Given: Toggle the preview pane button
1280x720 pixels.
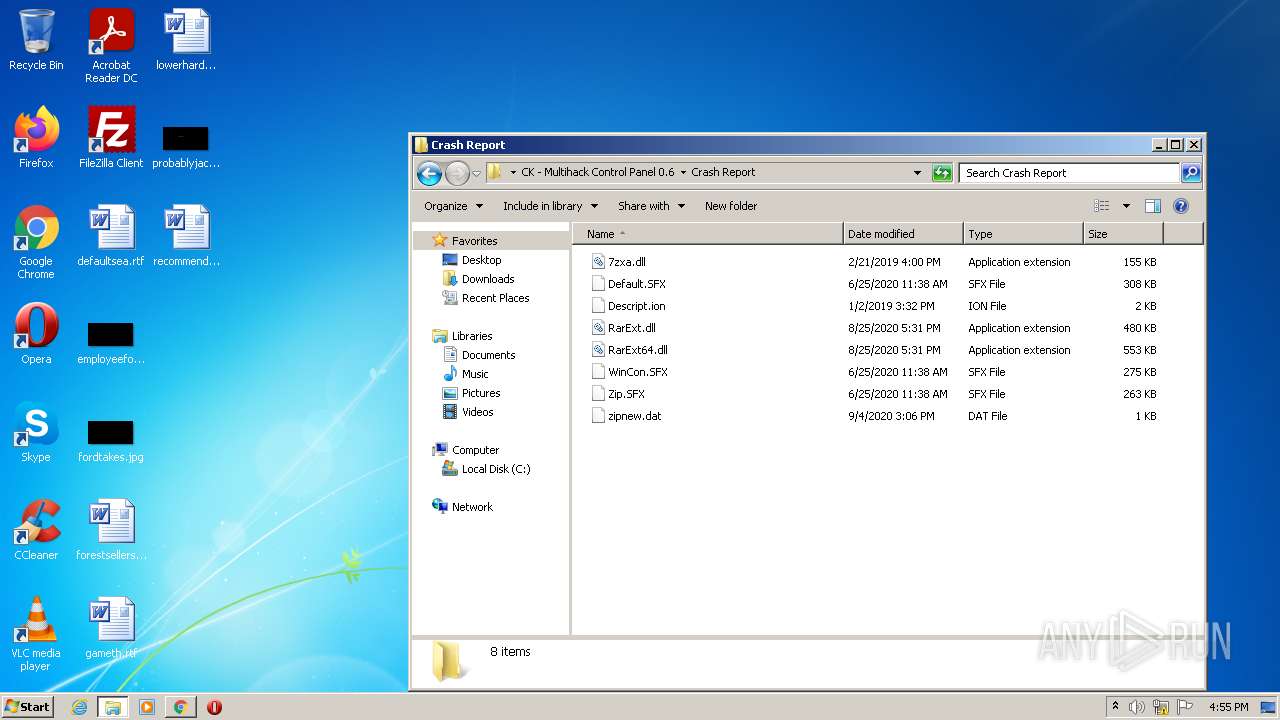Looking at the screenshot, I should click(1153, 206).
